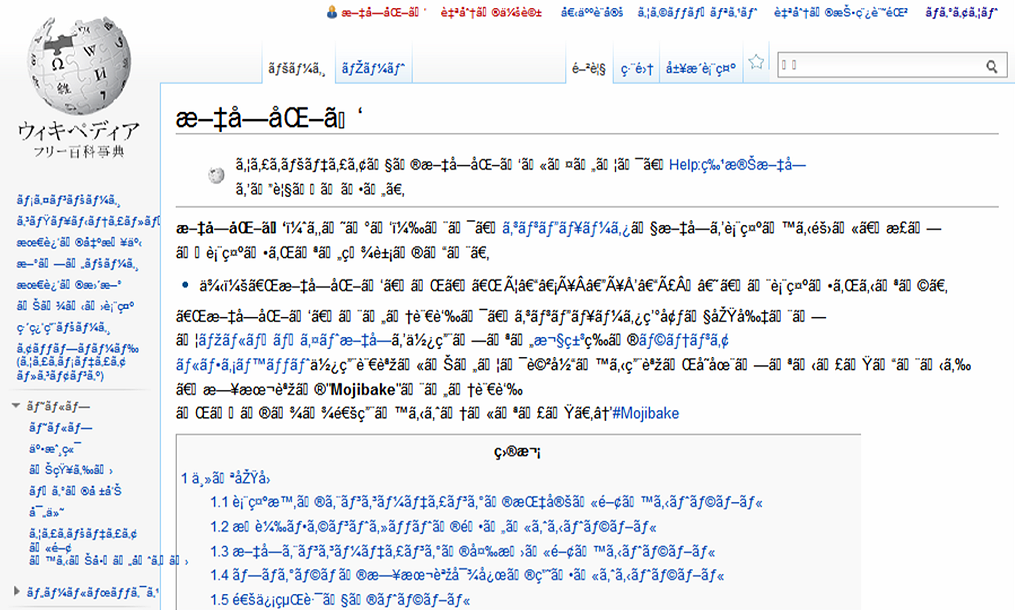Open the edit tab beside the read tab
The image size is (1015, 610).
coord(637,67)
